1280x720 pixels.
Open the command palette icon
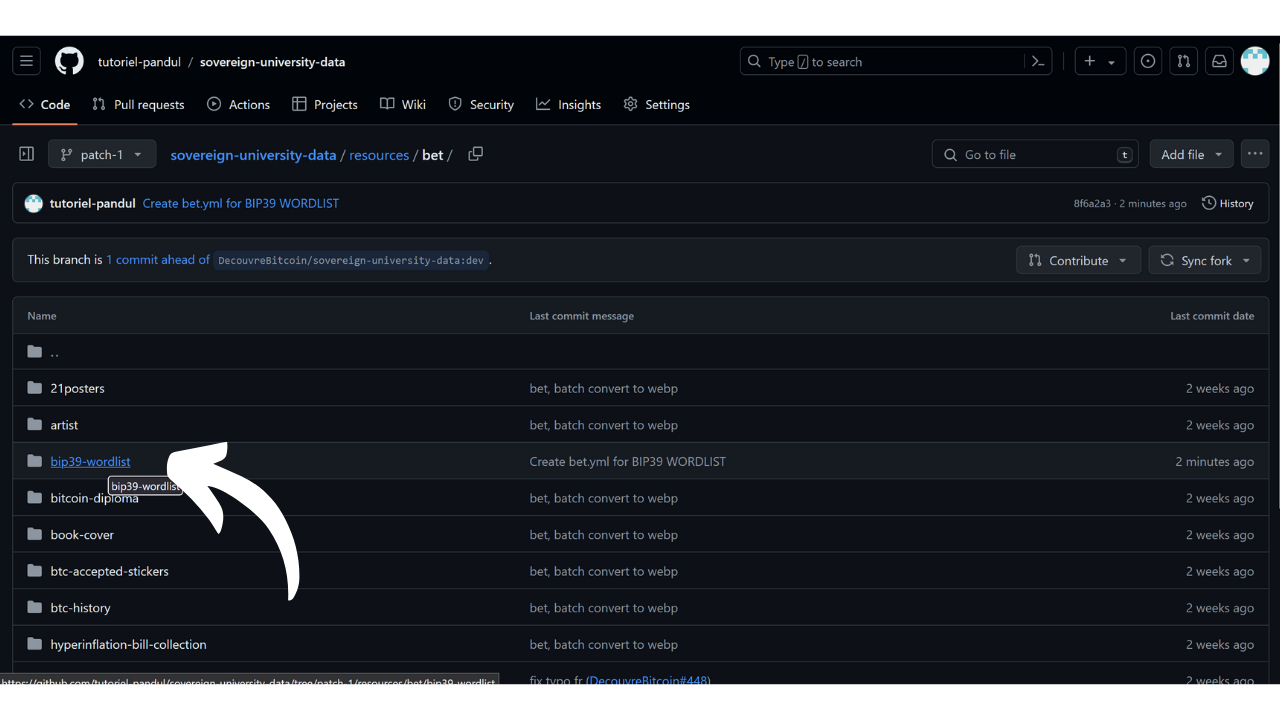point(1038,61)
